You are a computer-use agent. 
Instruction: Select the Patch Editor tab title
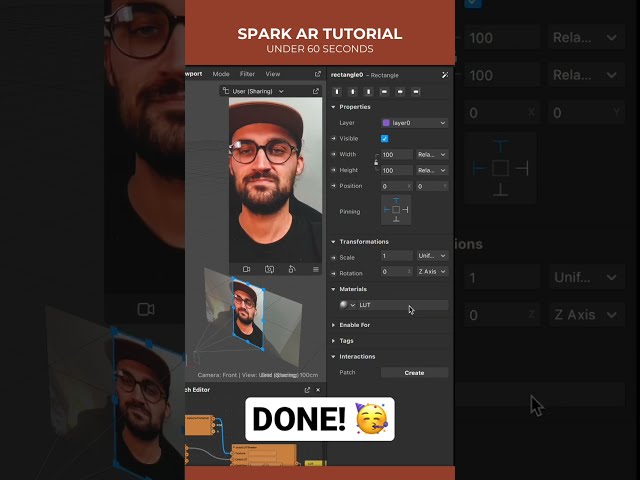[x=198, y=390]
